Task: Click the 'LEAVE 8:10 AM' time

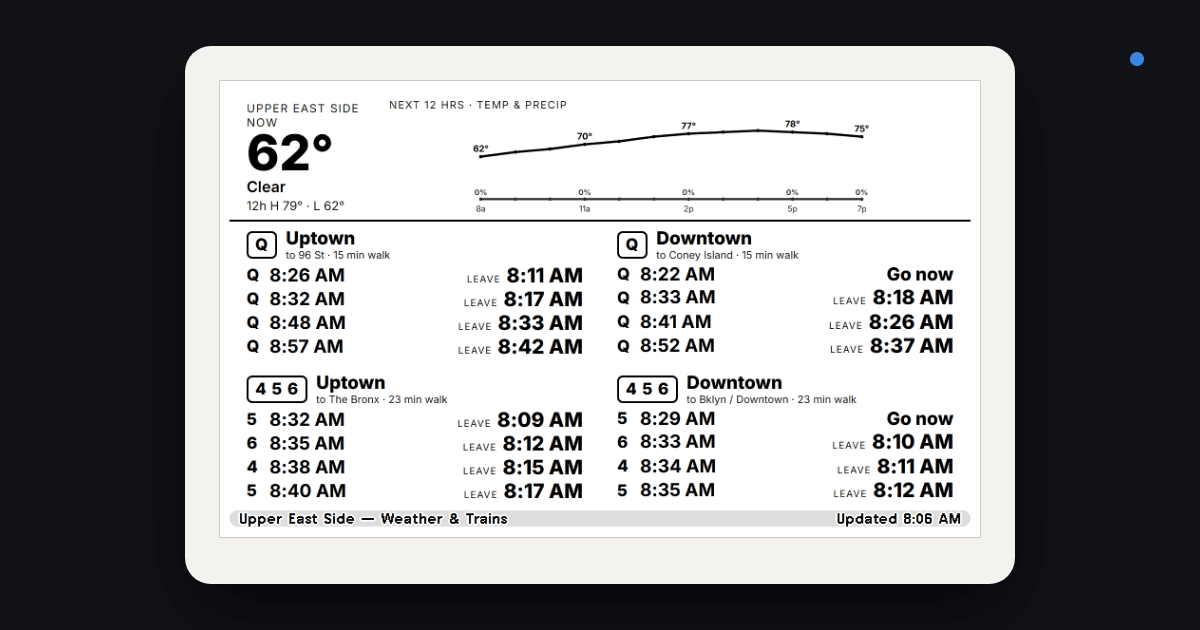Action: coord(893,442)
